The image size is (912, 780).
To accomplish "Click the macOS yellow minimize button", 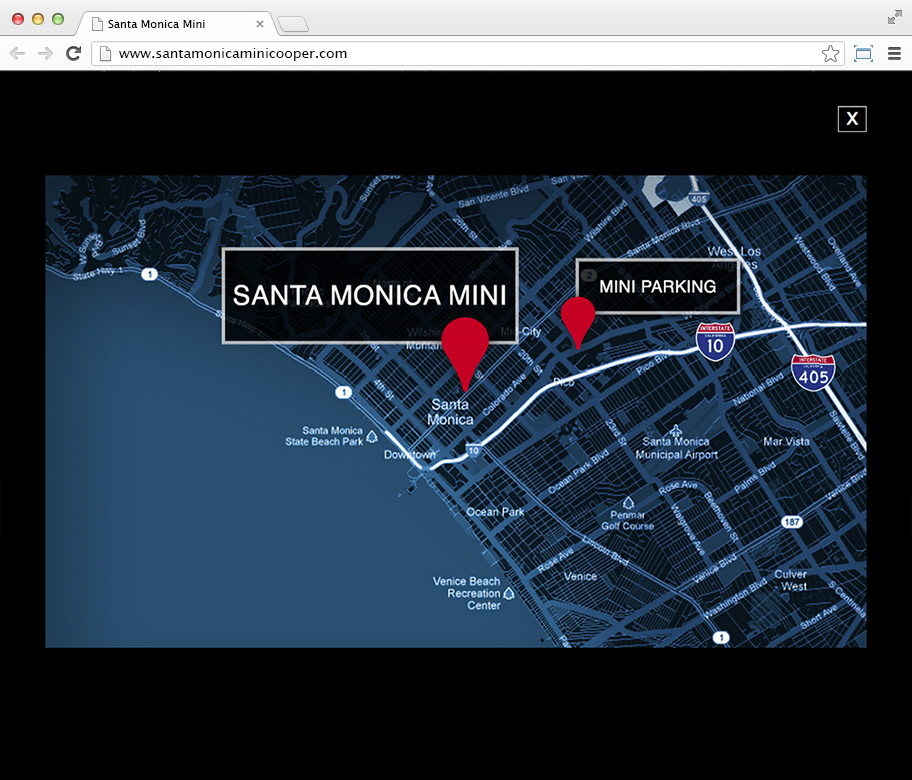I will click(38, 19).
